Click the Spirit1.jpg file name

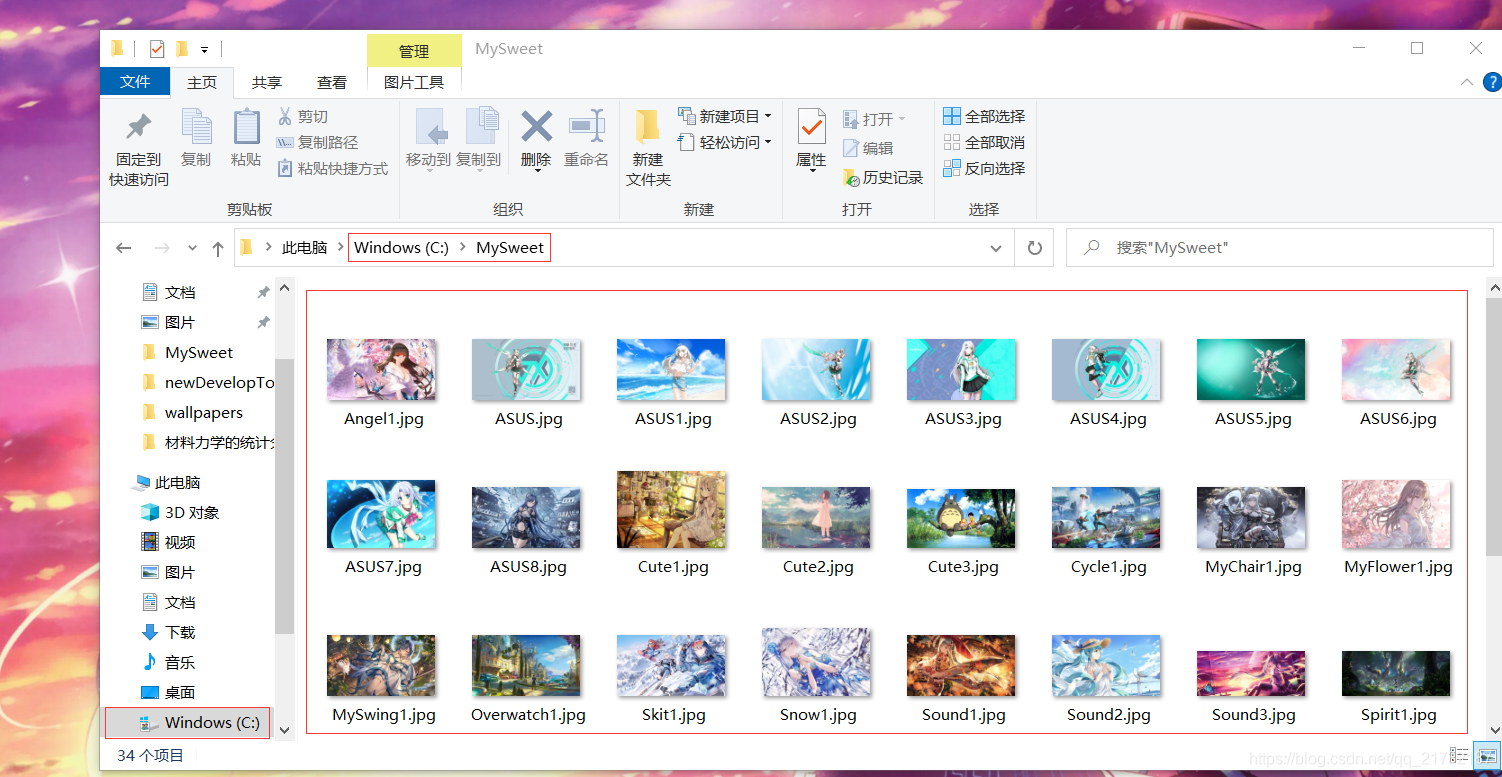point(1398,714)
